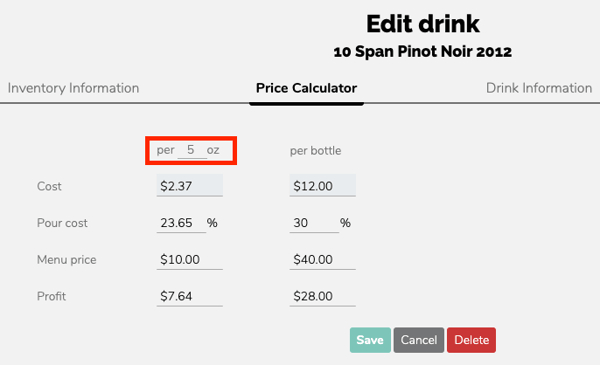Focus the ounces quantity field showing 5
Viewport: 600px width, 365px height.
tap(191, 150)
